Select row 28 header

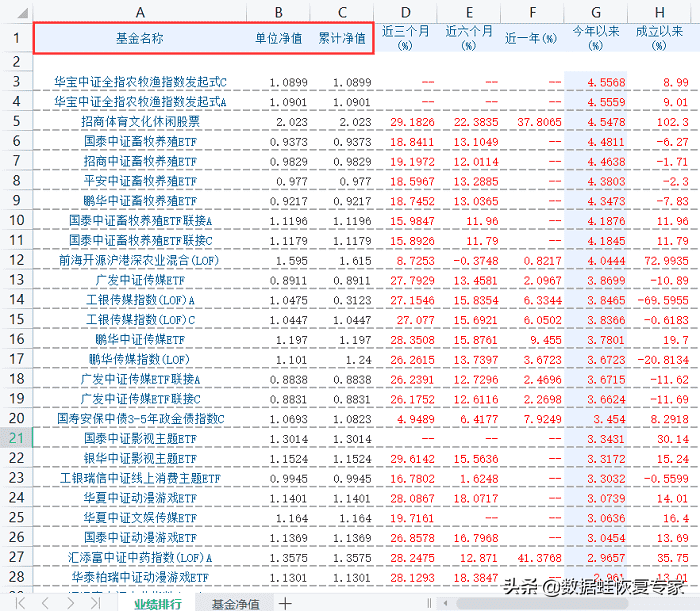point(17,576)
